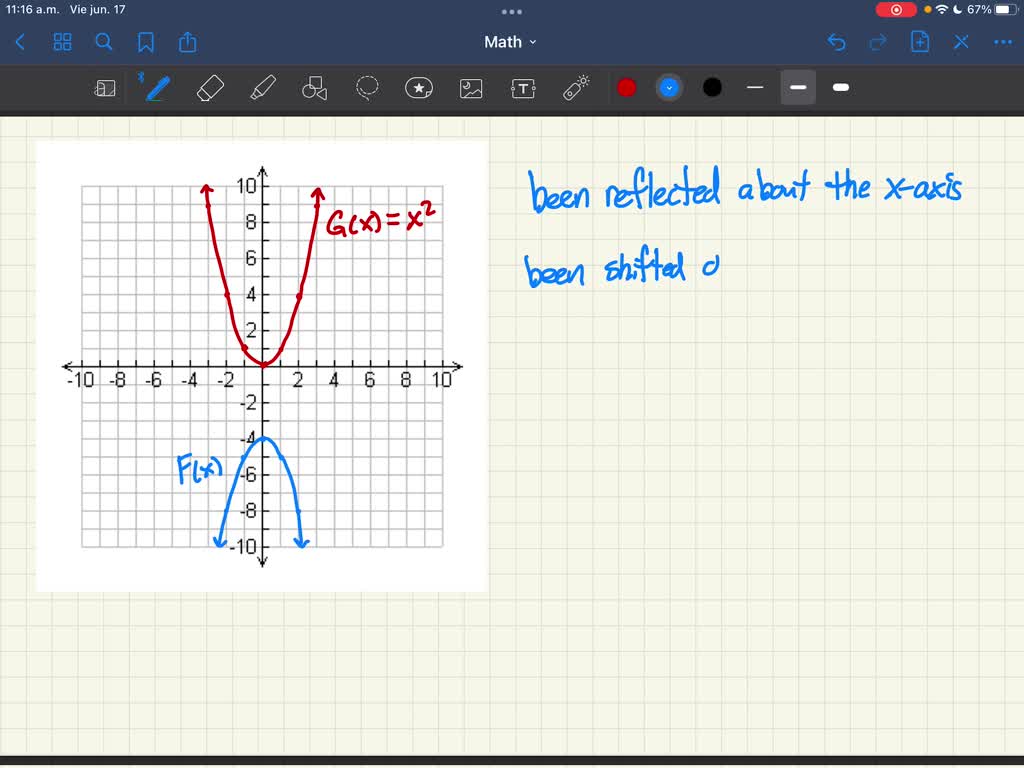The image size is (1024, 768).
Task: Activate the Lasso selection tool
Action: tap(366, 88)
